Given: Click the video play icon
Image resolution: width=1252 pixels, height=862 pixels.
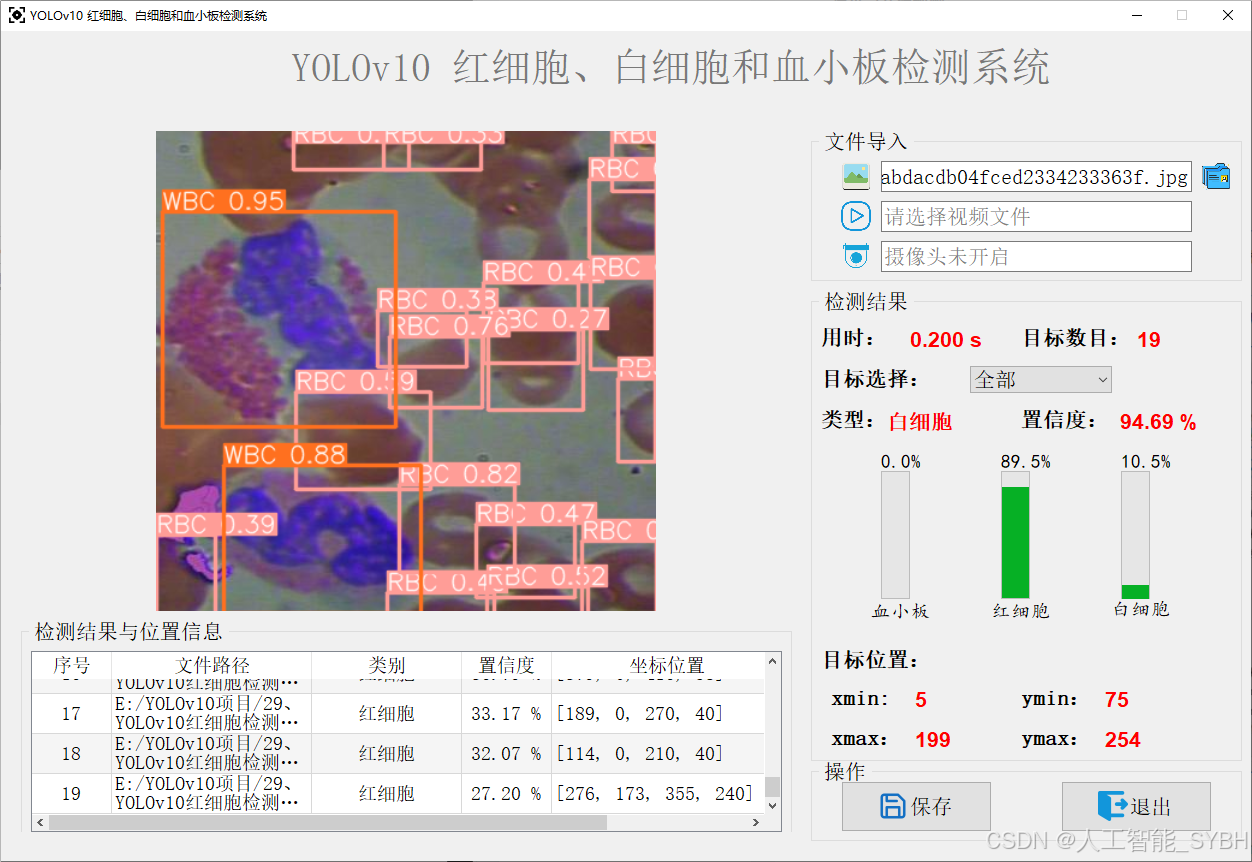Looking at the screenshot, I should click(856, 216).
